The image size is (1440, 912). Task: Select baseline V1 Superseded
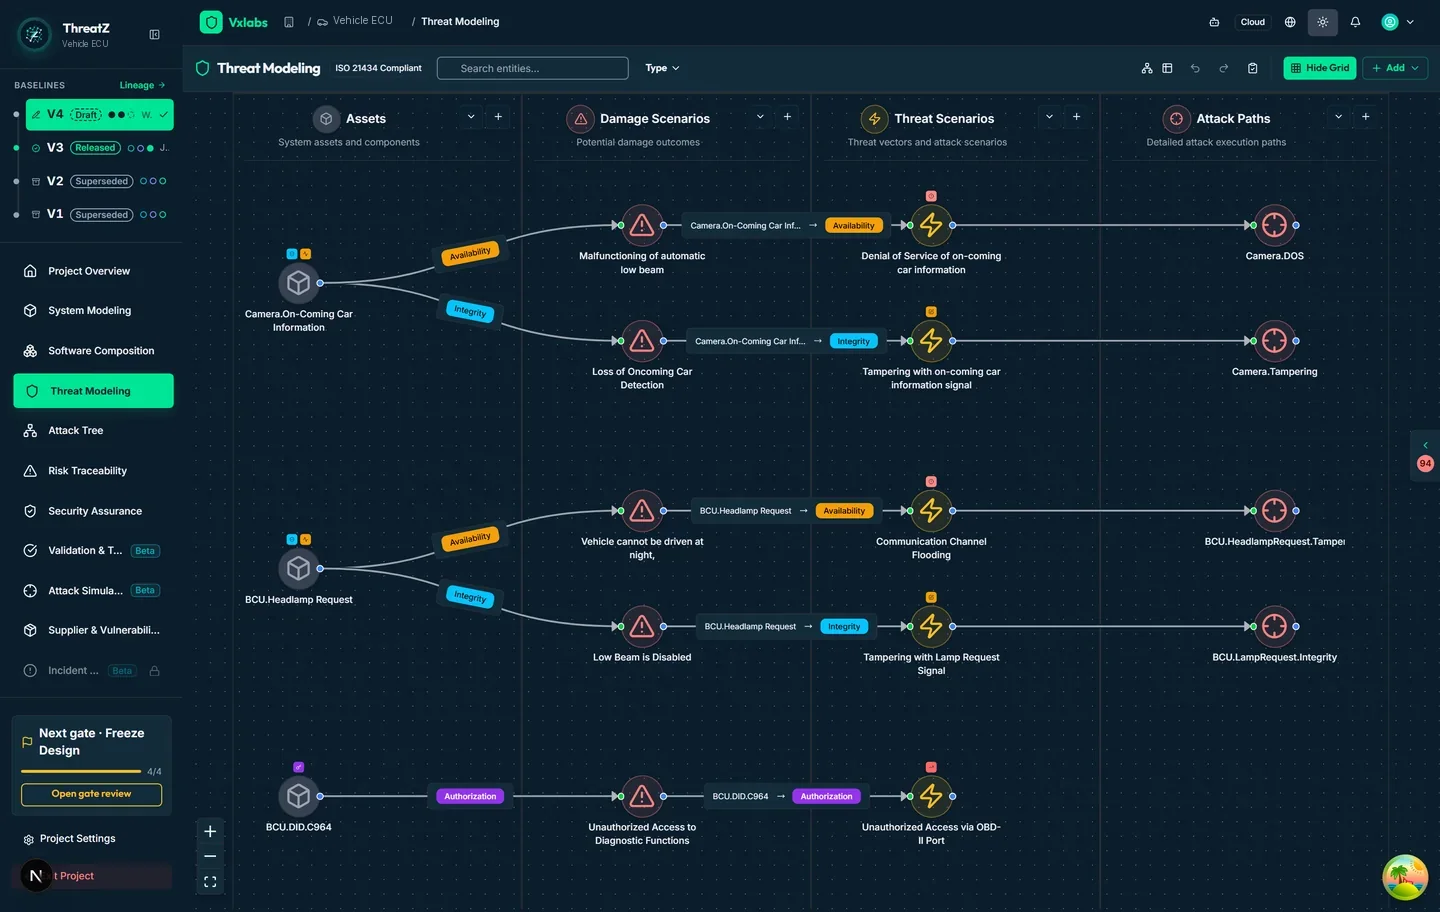(99, 214)
